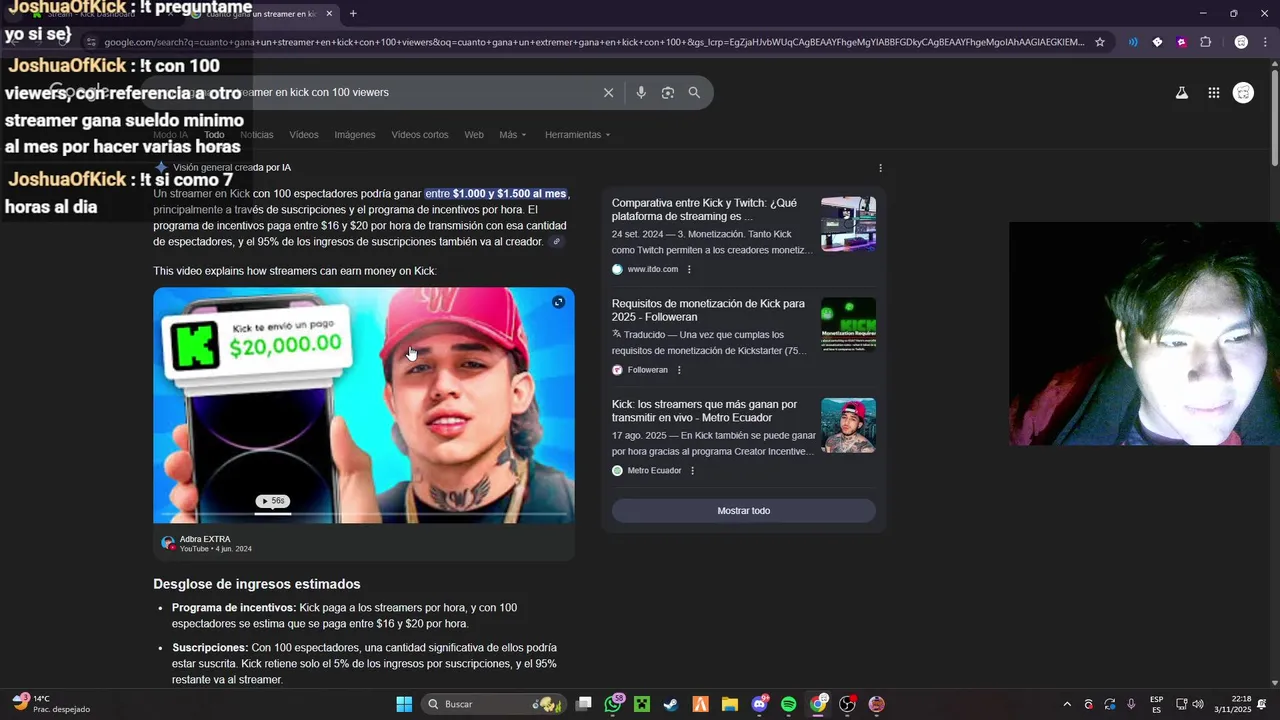Screen dimensions: 1280x720
Task: Adjust volume via speaker tray icon
Action: (1198, 704)
